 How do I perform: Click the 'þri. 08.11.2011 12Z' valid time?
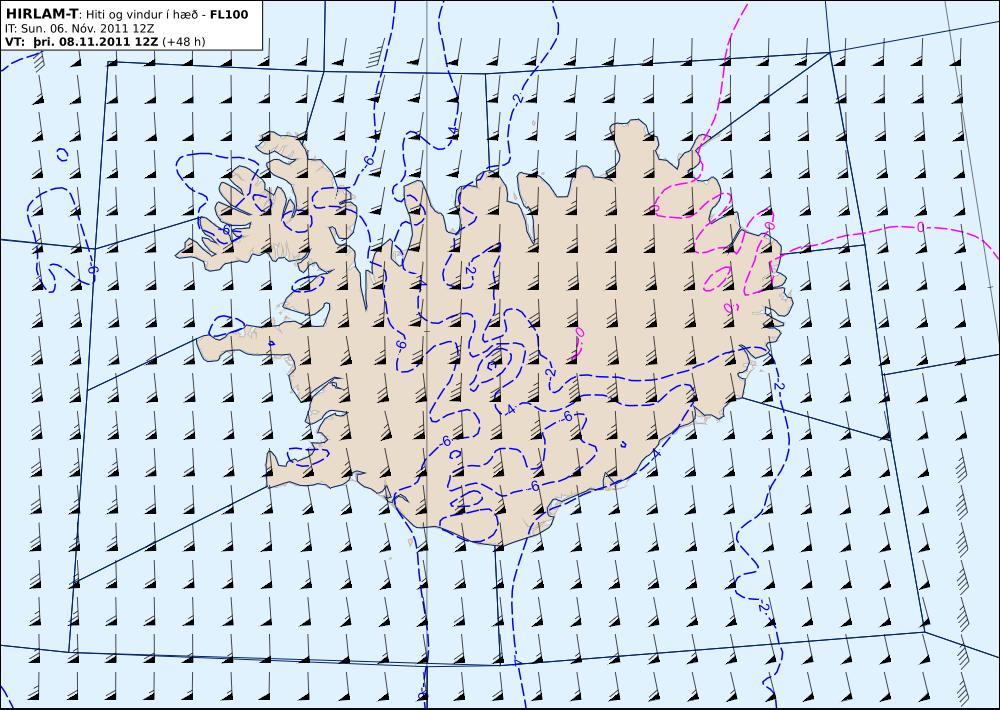click(96, 42)
